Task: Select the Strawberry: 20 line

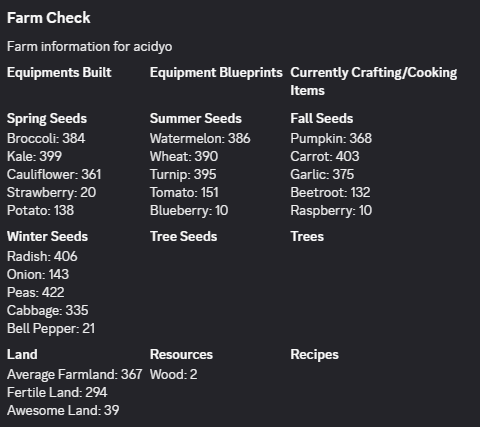Action: [x=52, y=193]
